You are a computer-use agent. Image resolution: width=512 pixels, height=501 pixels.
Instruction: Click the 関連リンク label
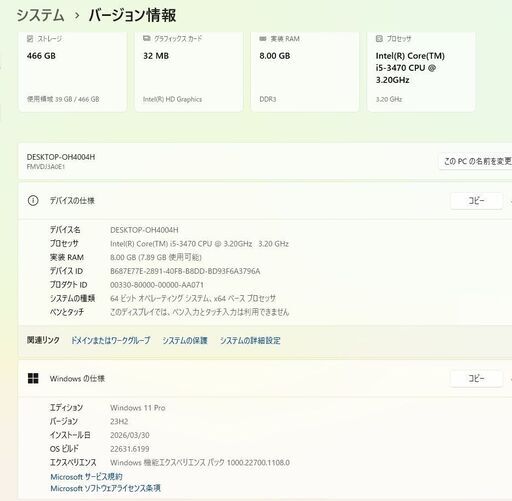point(43,340)
